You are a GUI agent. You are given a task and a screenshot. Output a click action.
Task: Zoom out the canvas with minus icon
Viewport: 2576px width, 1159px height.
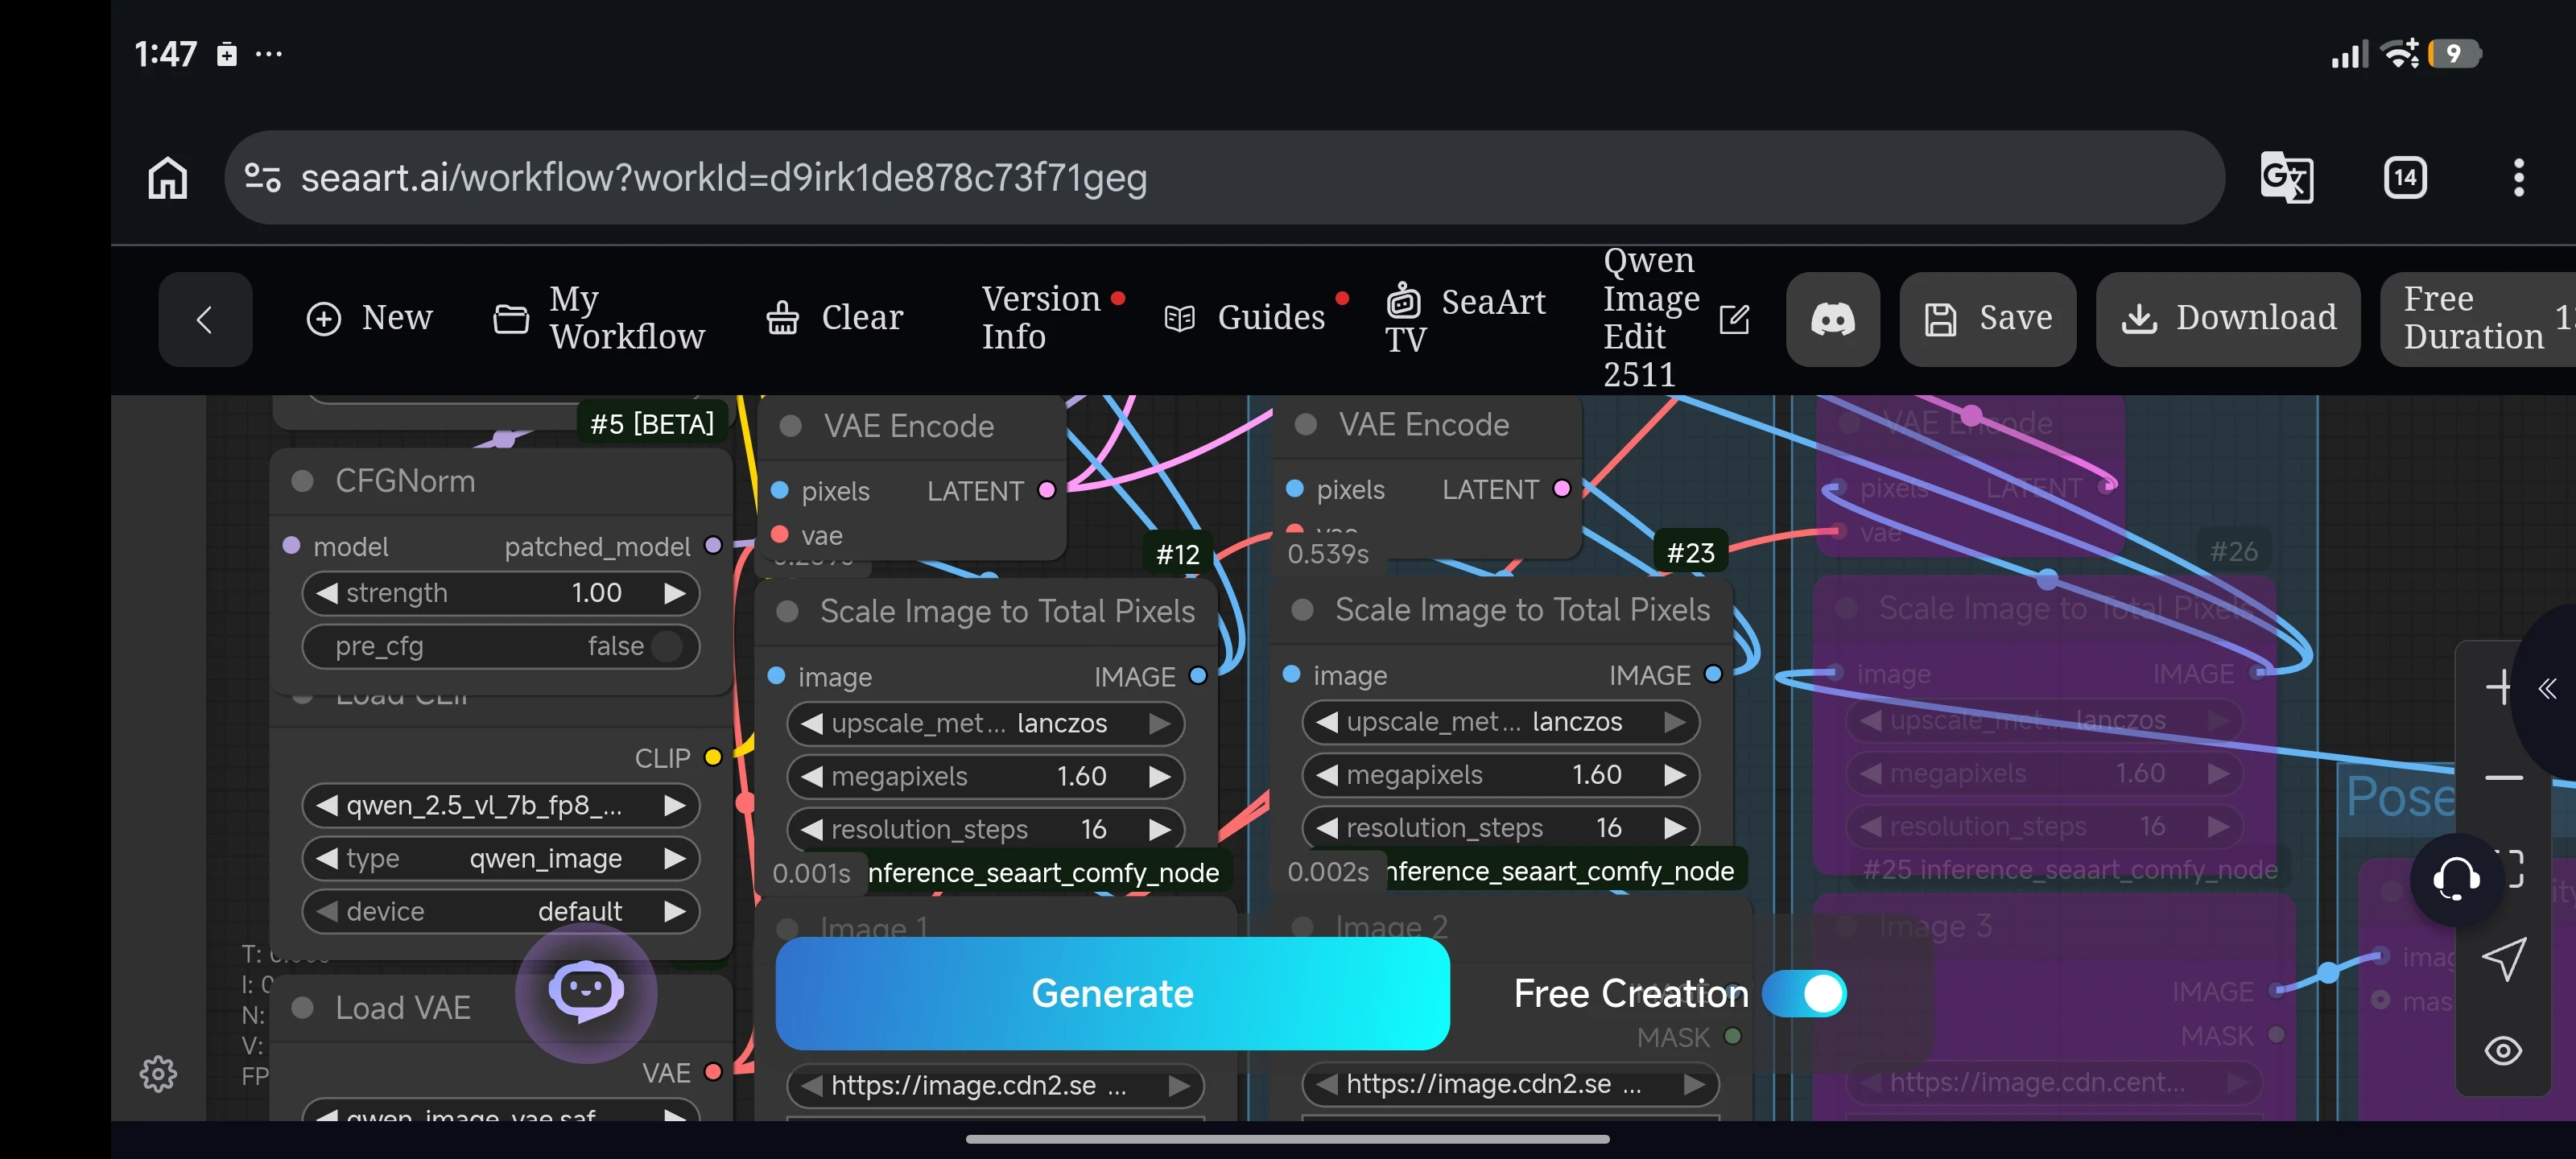coord(2503,778)
